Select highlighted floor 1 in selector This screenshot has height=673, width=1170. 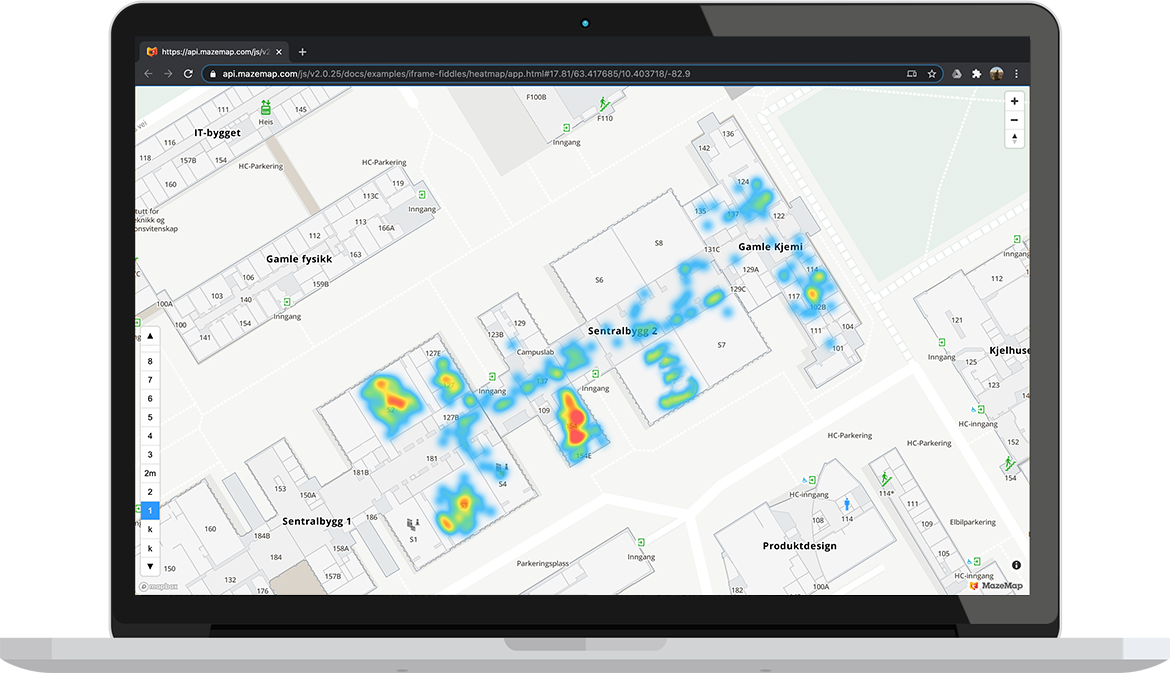[150, 510]
